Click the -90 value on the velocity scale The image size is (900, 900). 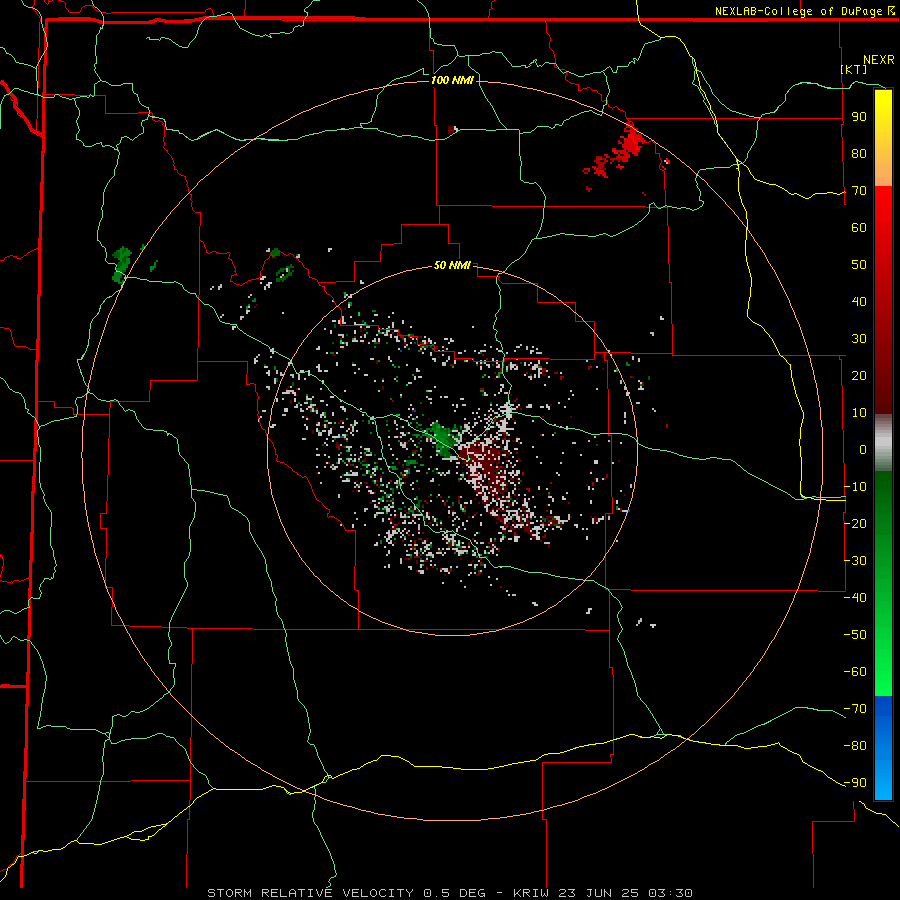click(856, 783)
